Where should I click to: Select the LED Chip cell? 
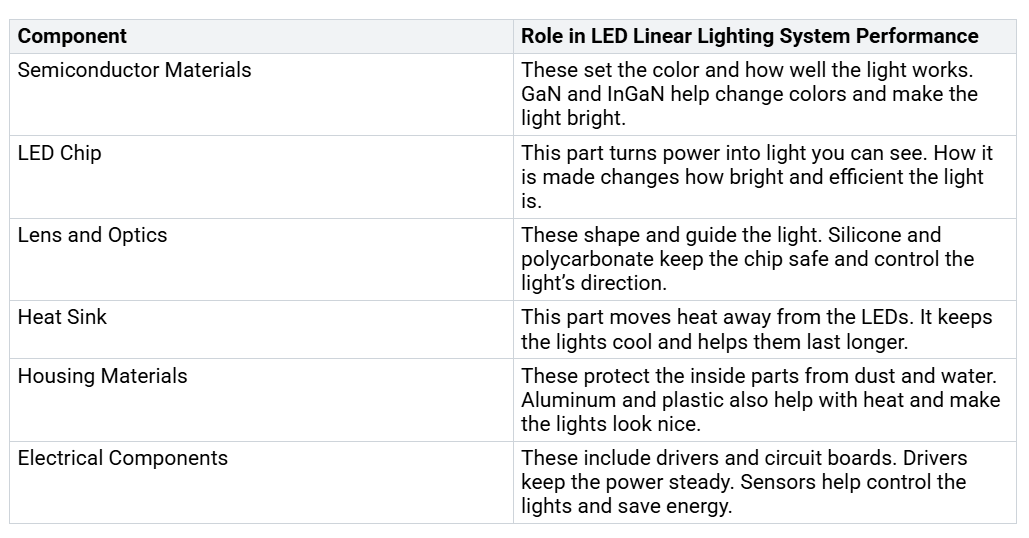(60, 154)
